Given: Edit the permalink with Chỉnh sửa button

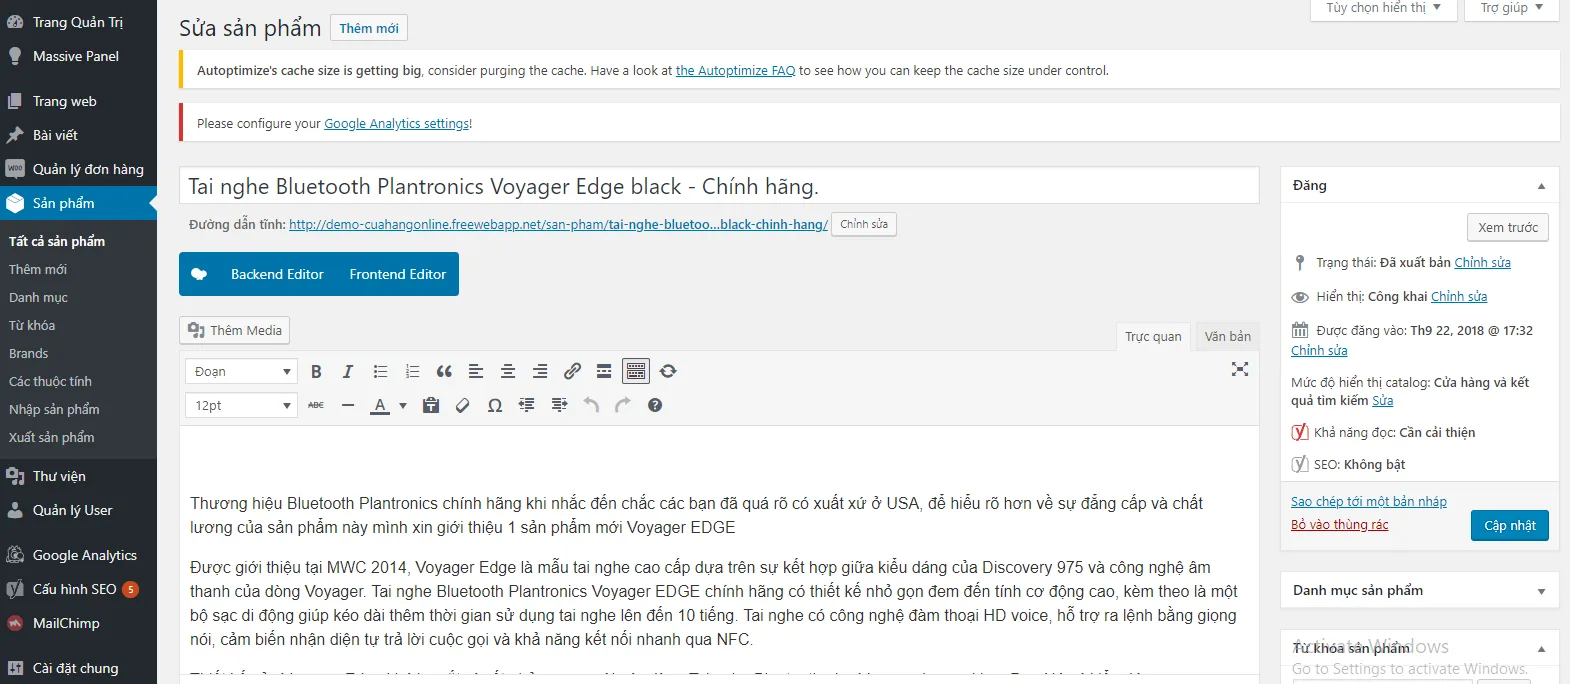Looking at the screenshot, I should tap(864, 224).
